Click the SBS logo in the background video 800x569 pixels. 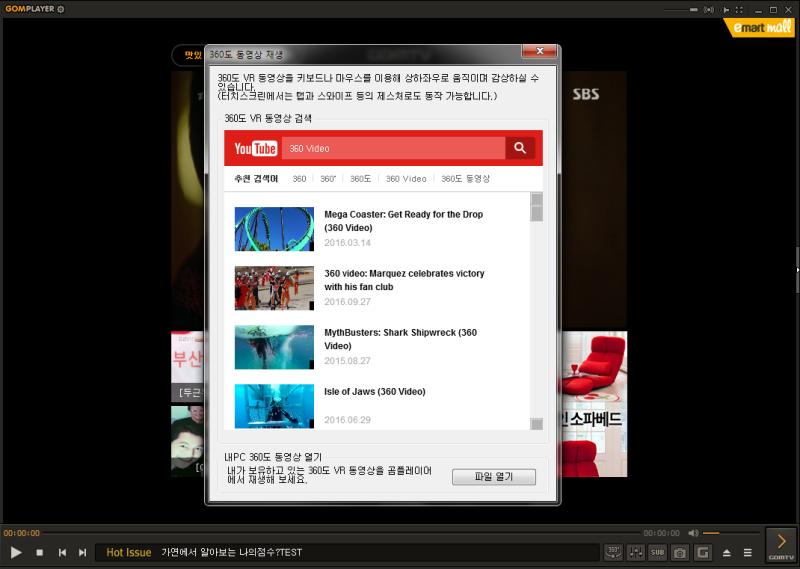pyautogui.click(x=585, y=94)
